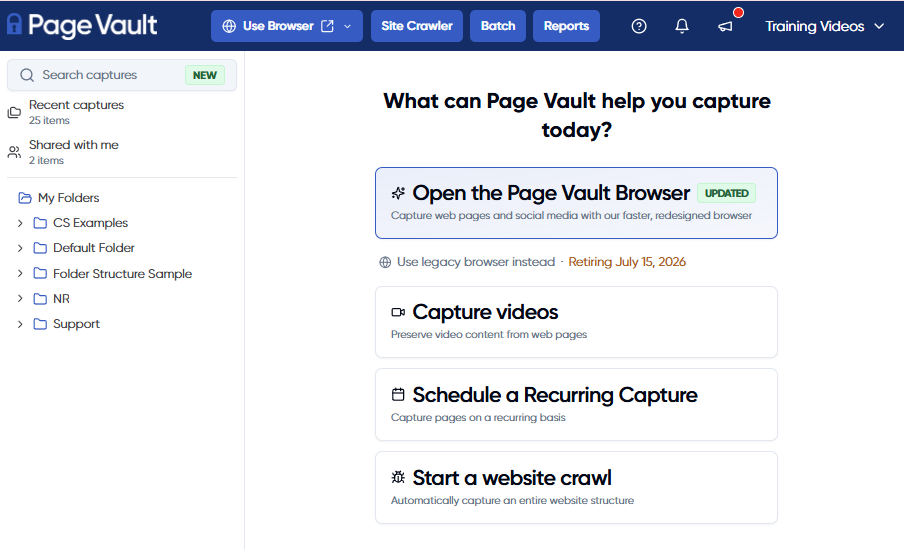Expand the Support folder chevron
Screen dimensions: 904x550
(x=20, y=324)
